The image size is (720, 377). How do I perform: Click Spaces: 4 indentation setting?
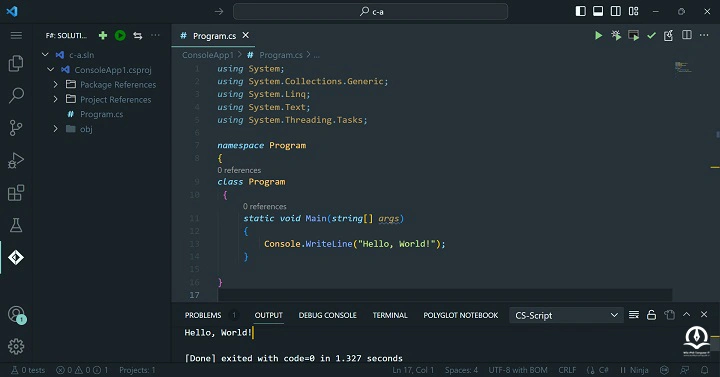(461, 370)
